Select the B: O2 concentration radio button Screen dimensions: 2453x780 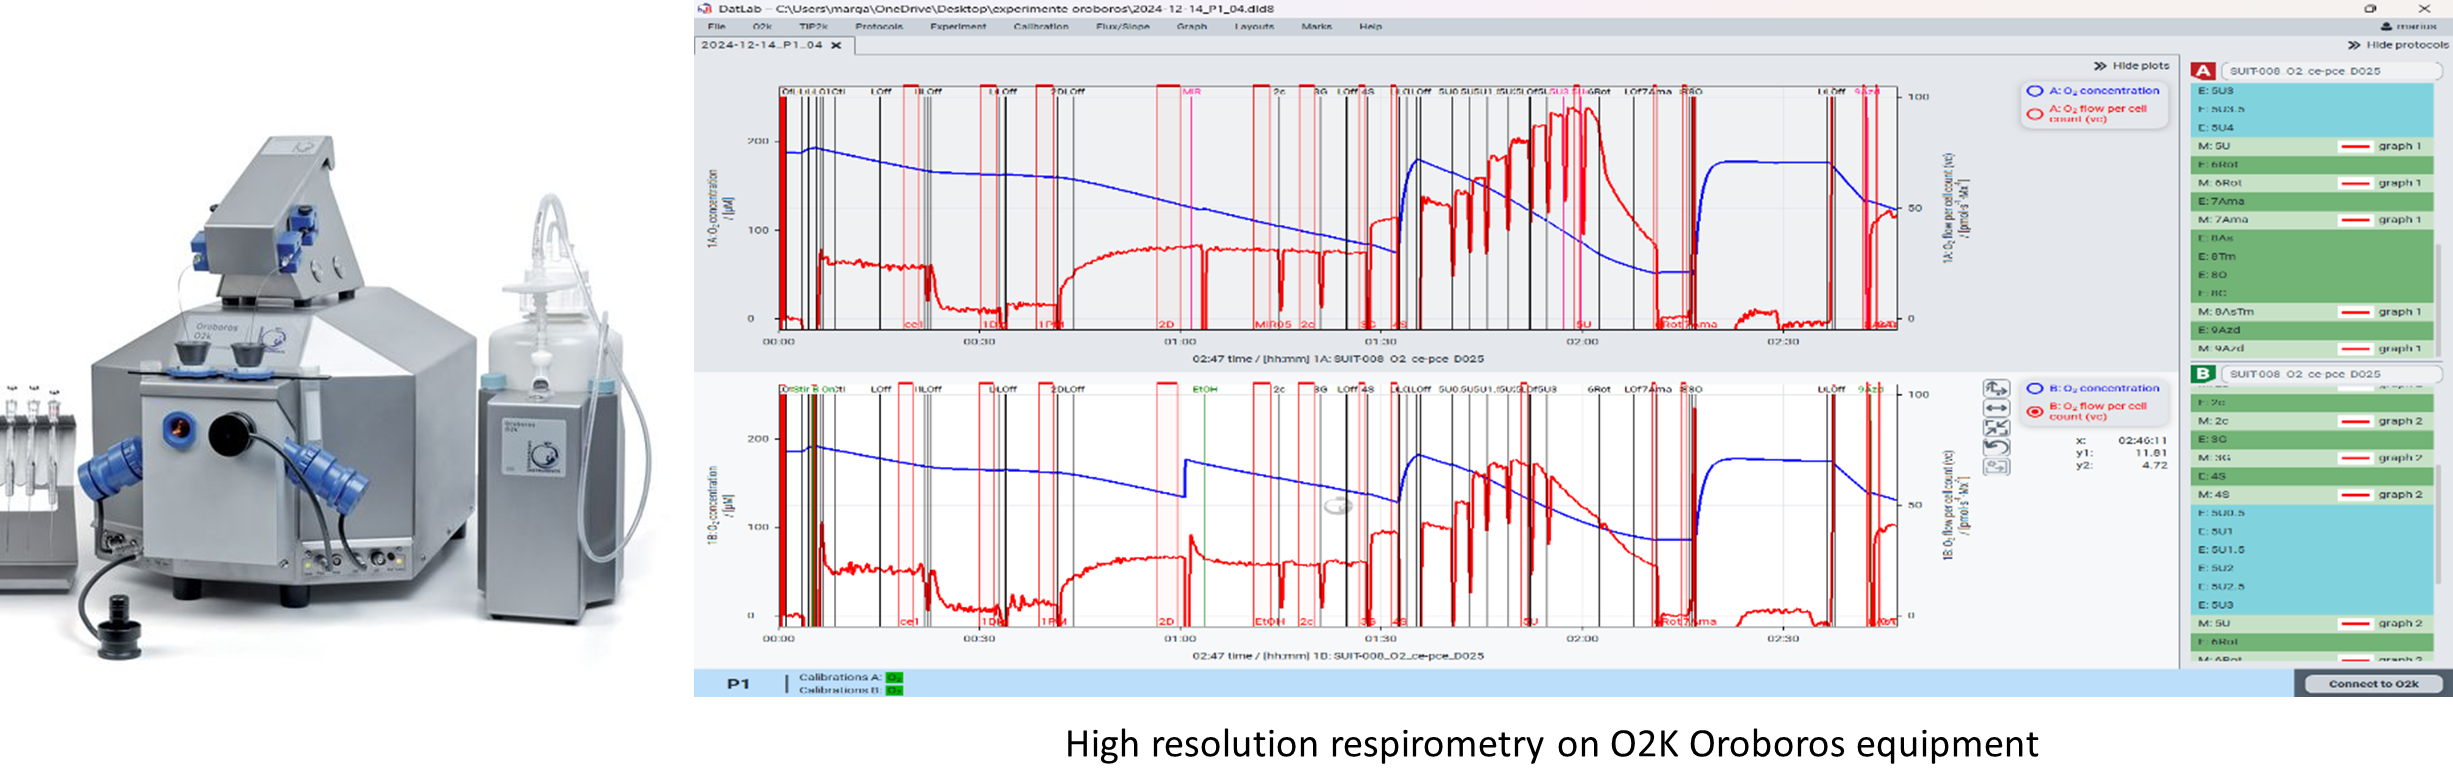2034,389
